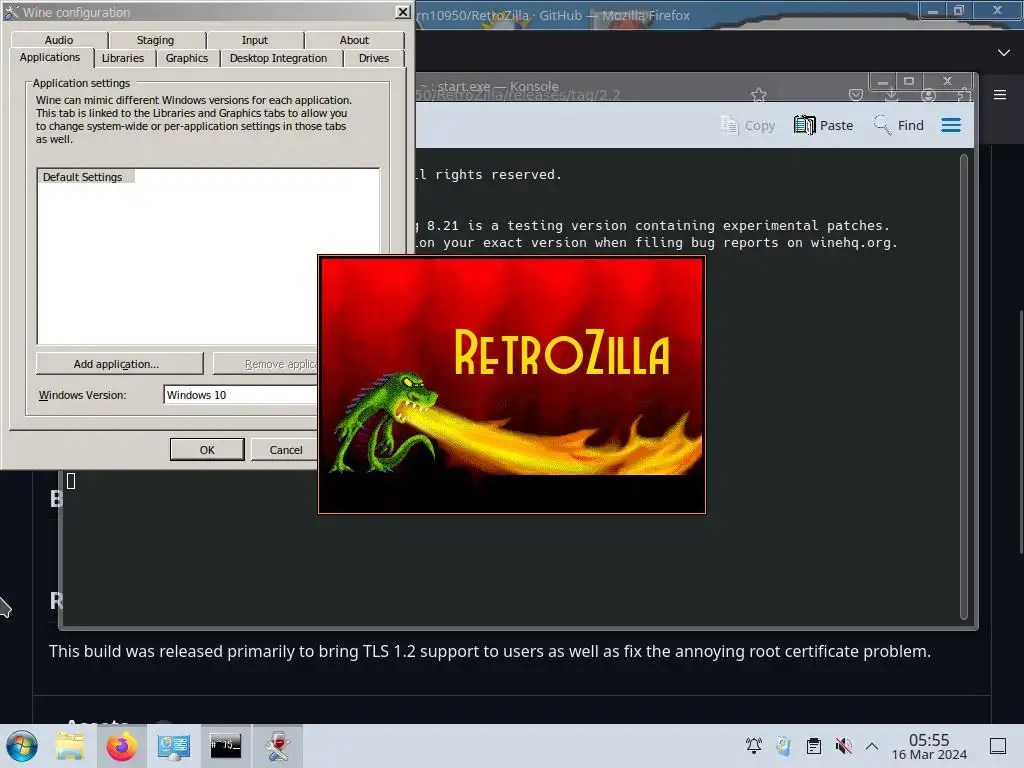Open the Input tab
The width and height of the screenshot is (1024, 768).
pyautogui.click(x=255, y=40)
